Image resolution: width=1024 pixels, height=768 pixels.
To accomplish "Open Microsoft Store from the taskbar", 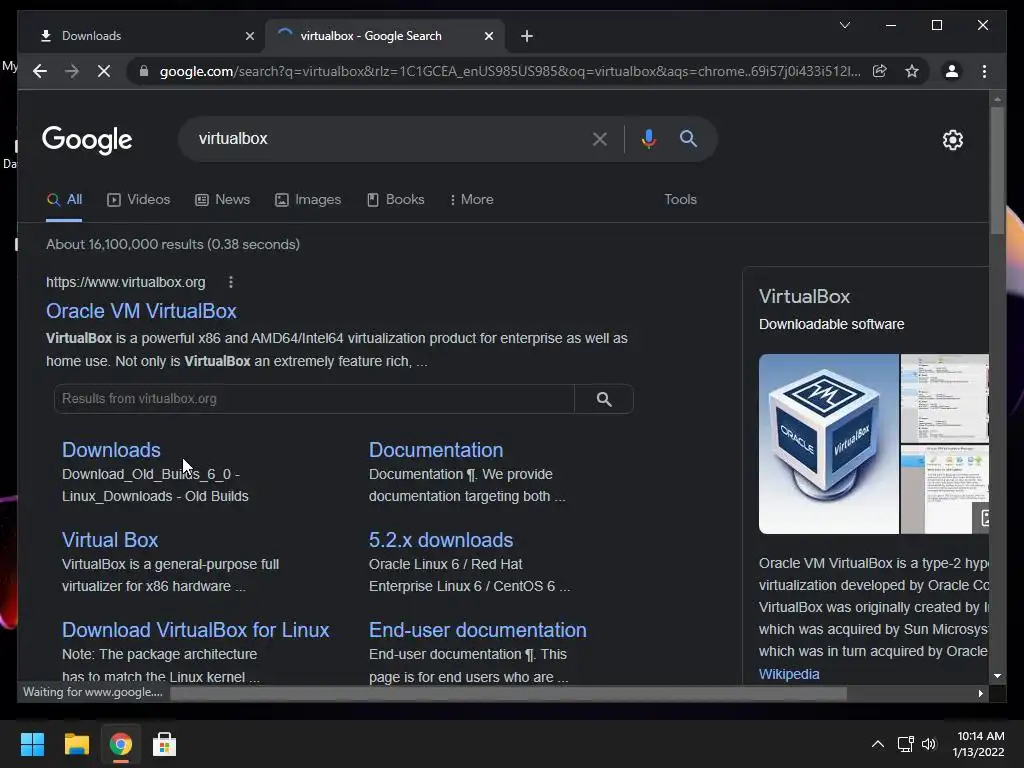I will [x=164, y=744].
